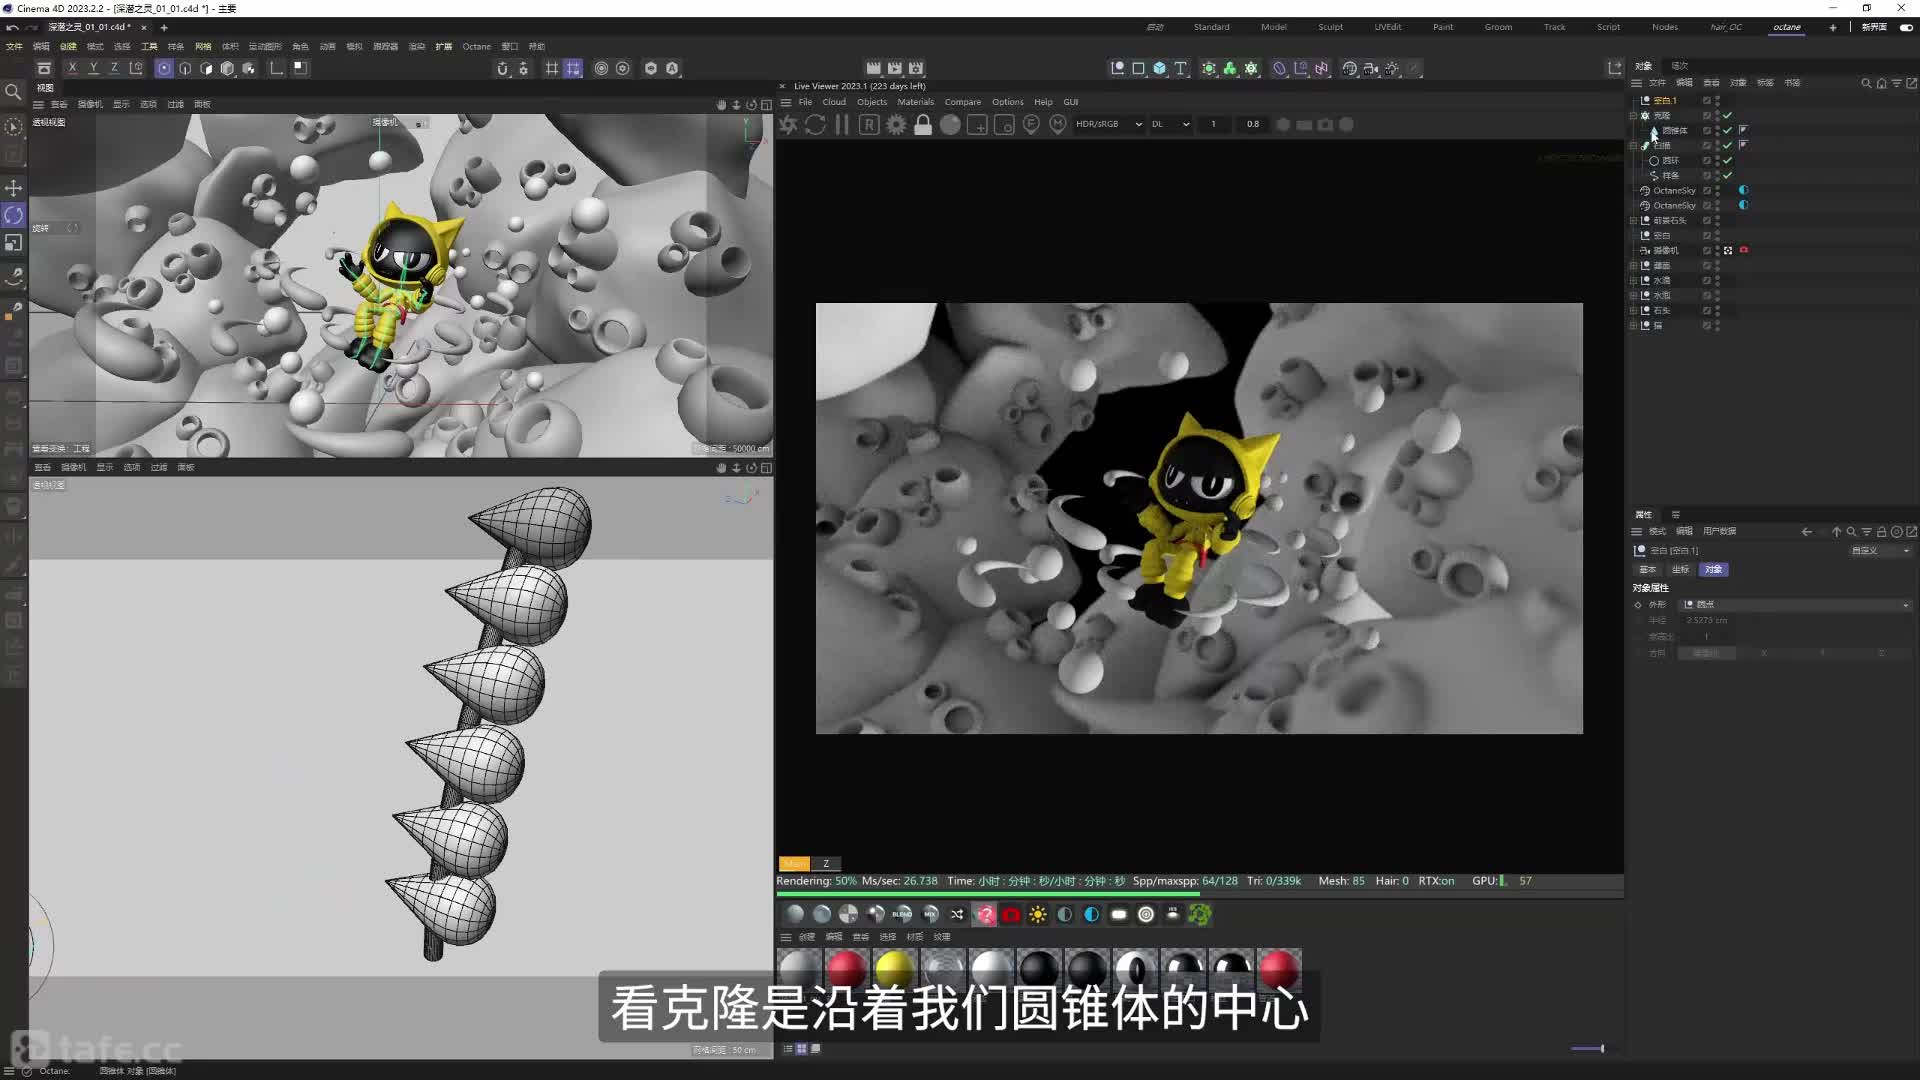The image size is (1920, 1080).
Task: Click the Octane mix material icon
Action: (x=930, y=914)
